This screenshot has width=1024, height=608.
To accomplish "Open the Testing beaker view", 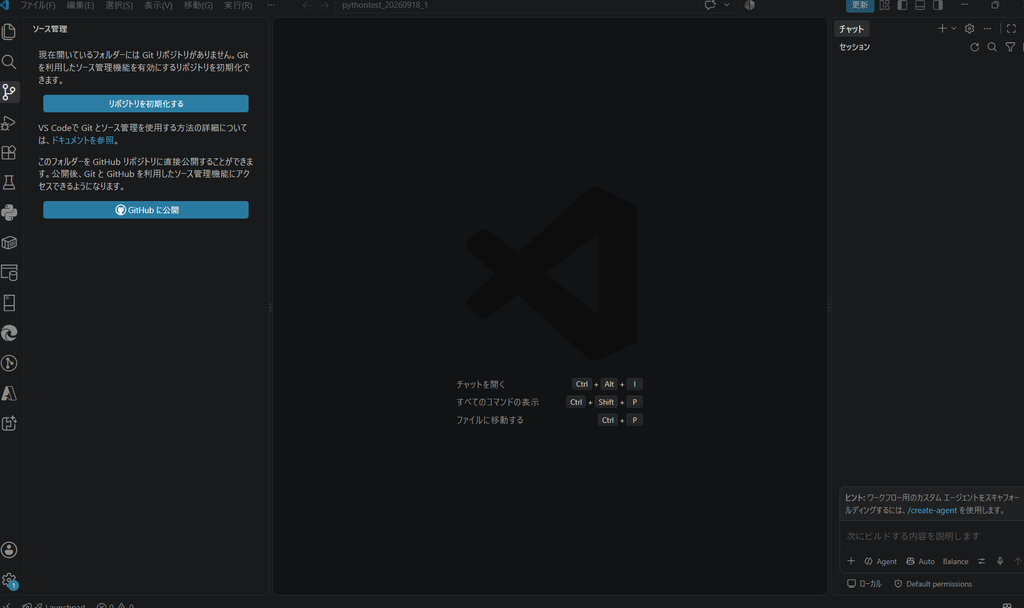I will point(9,182).
